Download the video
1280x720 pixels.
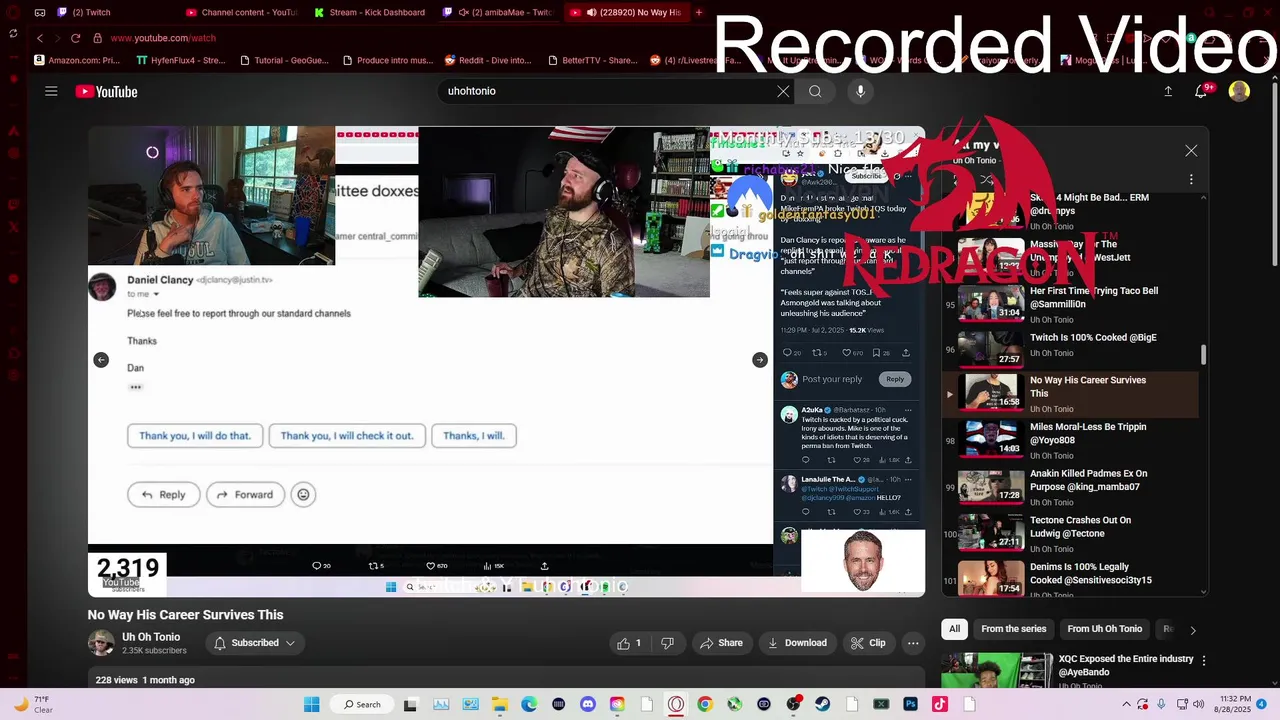point(797,643)
